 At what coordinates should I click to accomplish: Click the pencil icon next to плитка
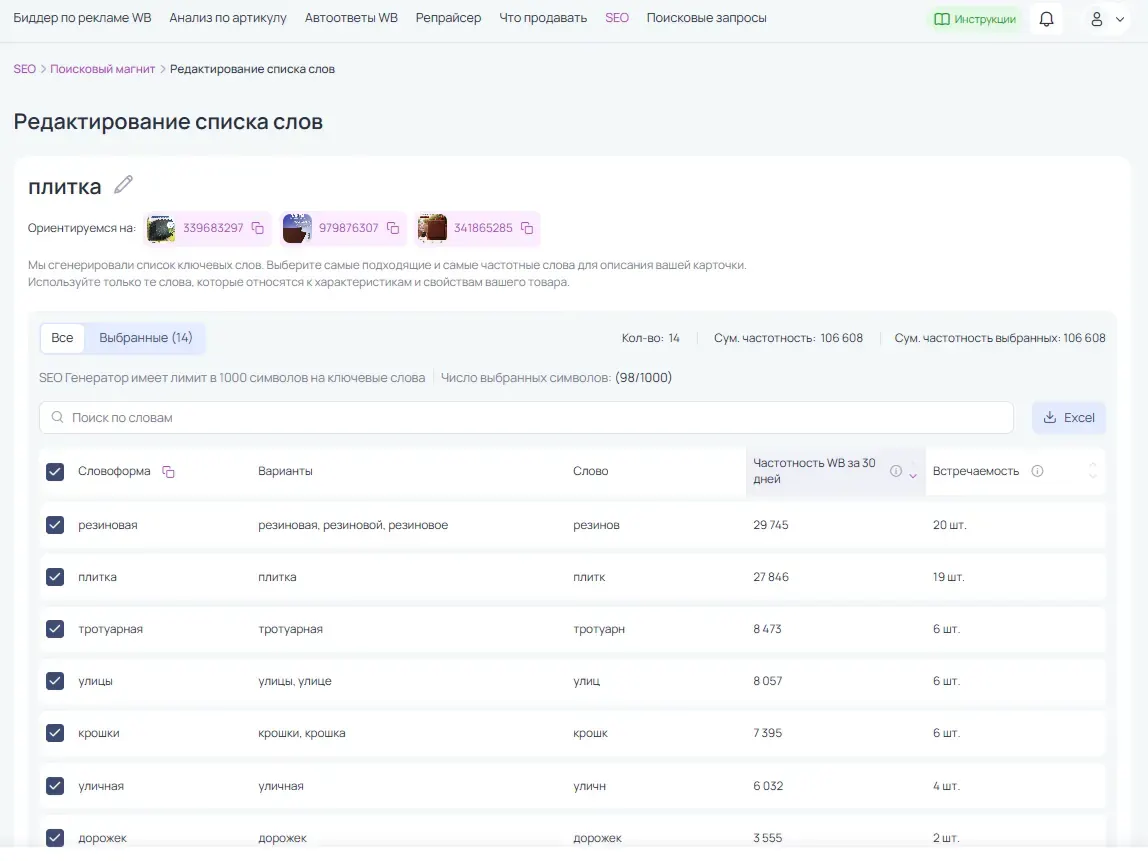(123, 185)
